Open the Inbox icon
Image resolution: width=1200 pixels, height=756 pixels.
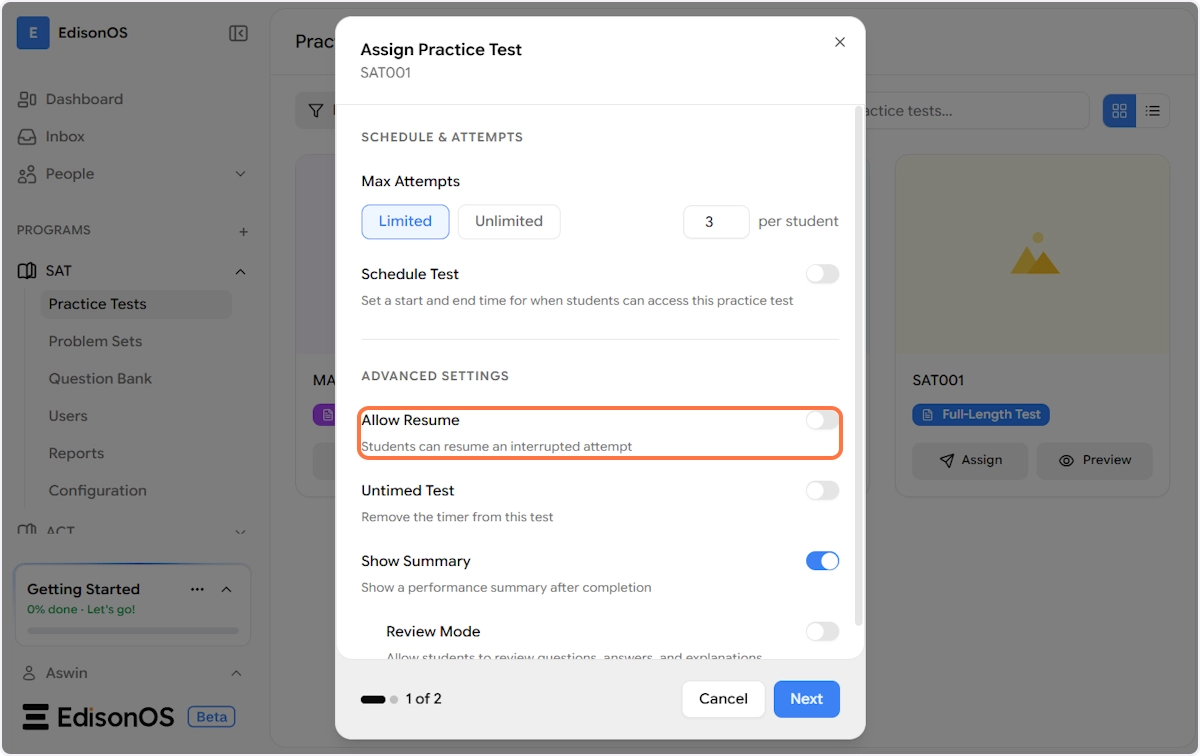pyautogui.click(x=28, y=136)
